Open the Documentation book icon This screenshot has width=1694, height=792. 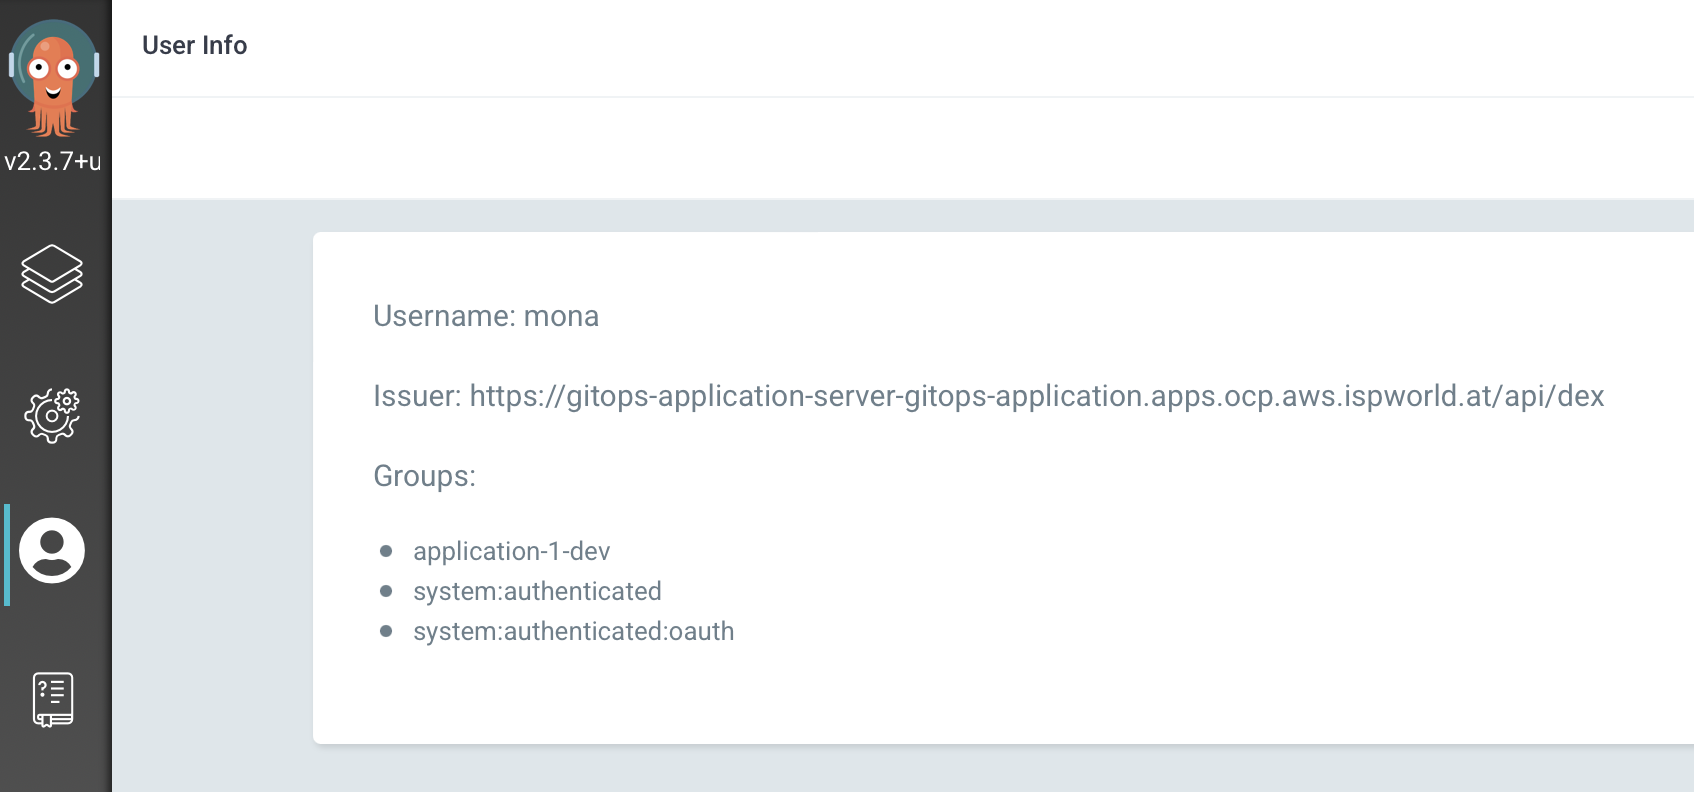[x=52, y=699]
